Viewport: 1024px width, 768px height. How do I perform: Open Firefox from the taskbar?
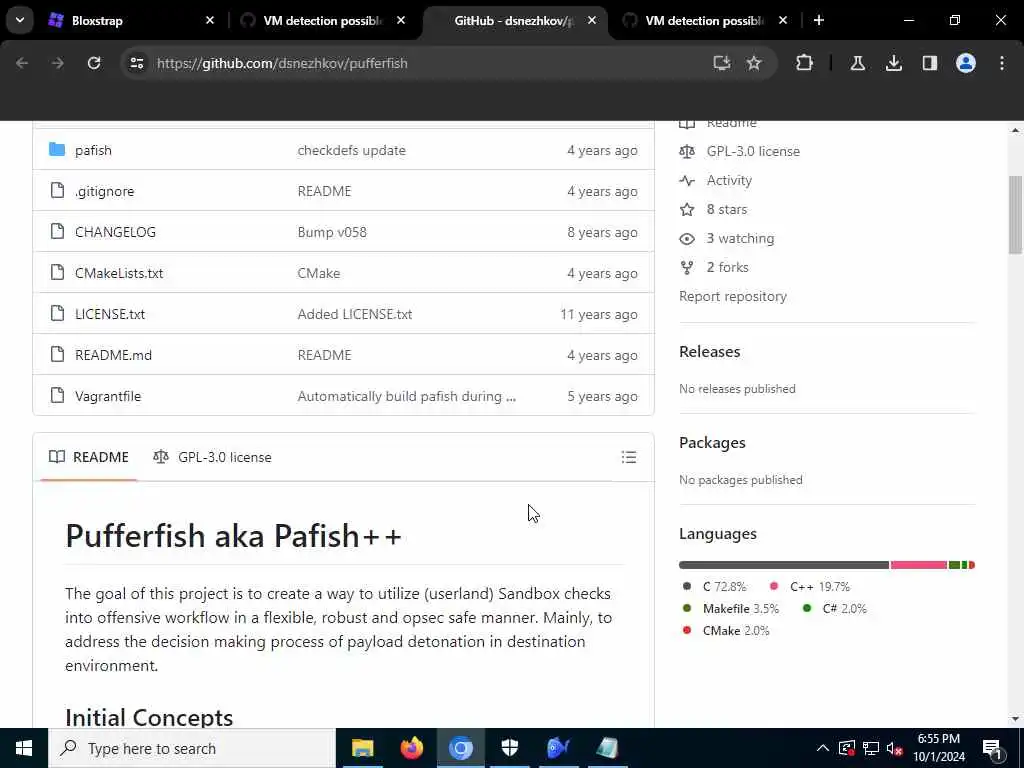411,748
